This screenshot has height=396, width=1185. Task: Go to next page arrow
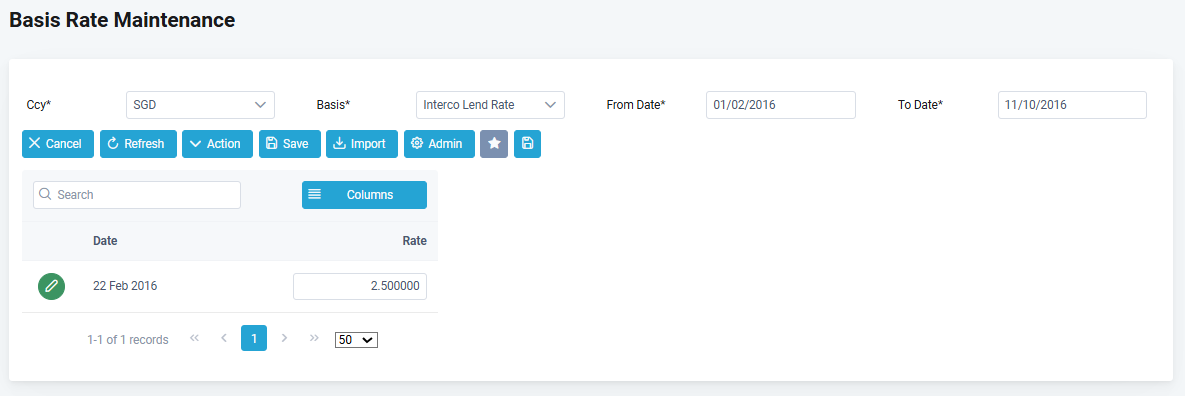point(284,339)
